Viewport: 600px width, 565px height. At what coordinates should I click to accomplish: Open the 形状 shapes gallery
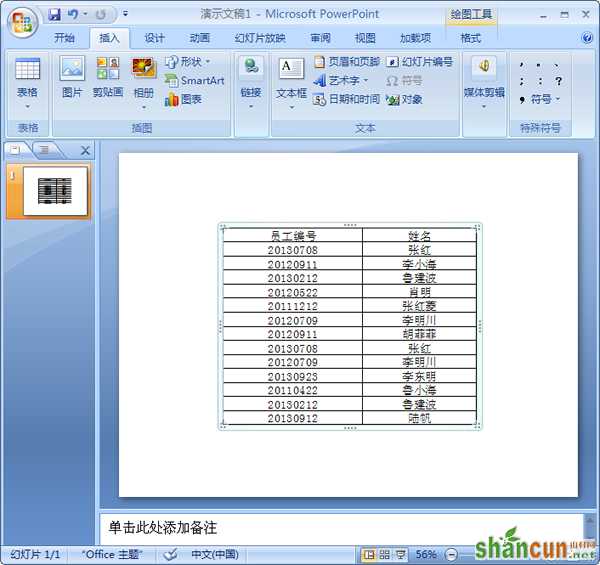point(188,62)
